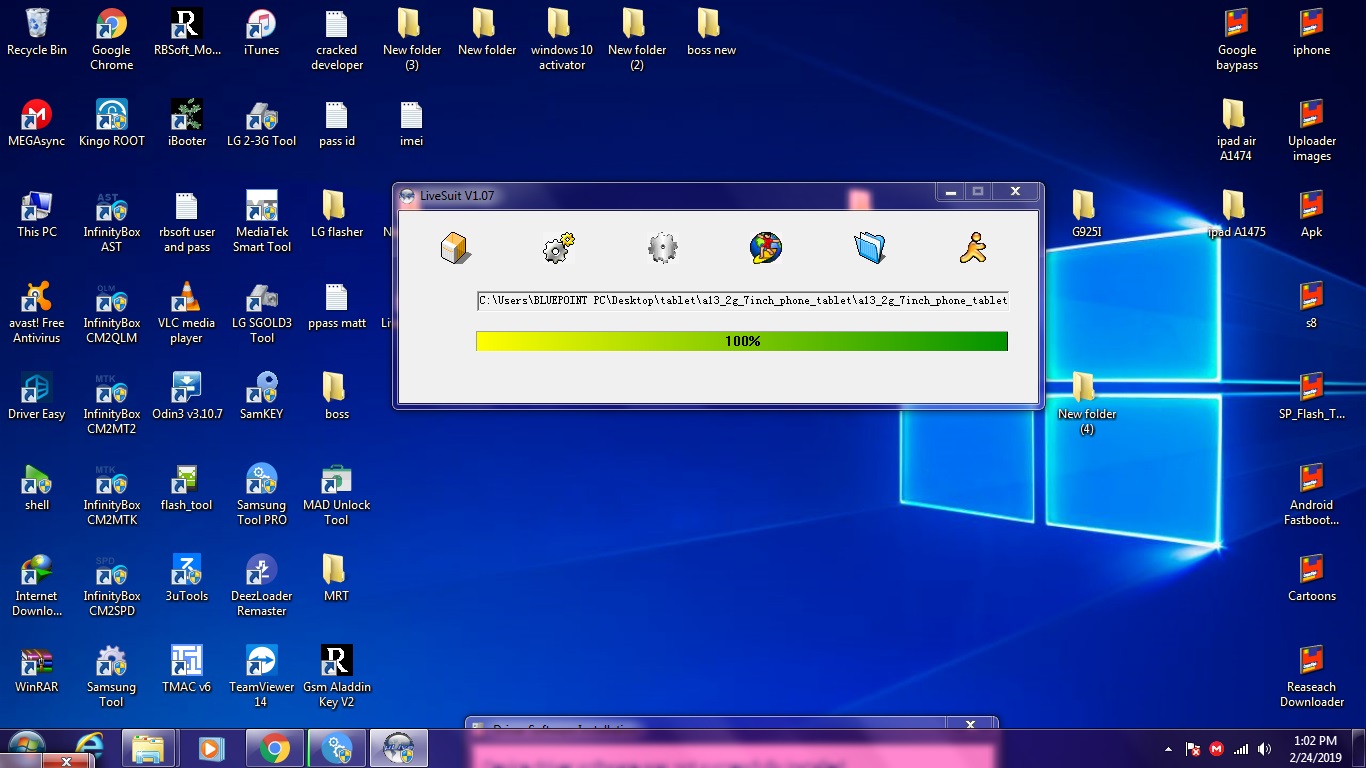
Task: Click the volume speaker tray icon
Action: tap(1265, 749)
